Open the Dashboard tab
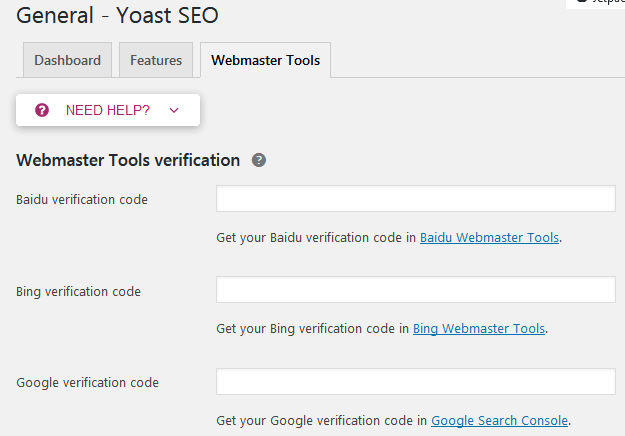The image size is (625, 436). coord(67,60)
